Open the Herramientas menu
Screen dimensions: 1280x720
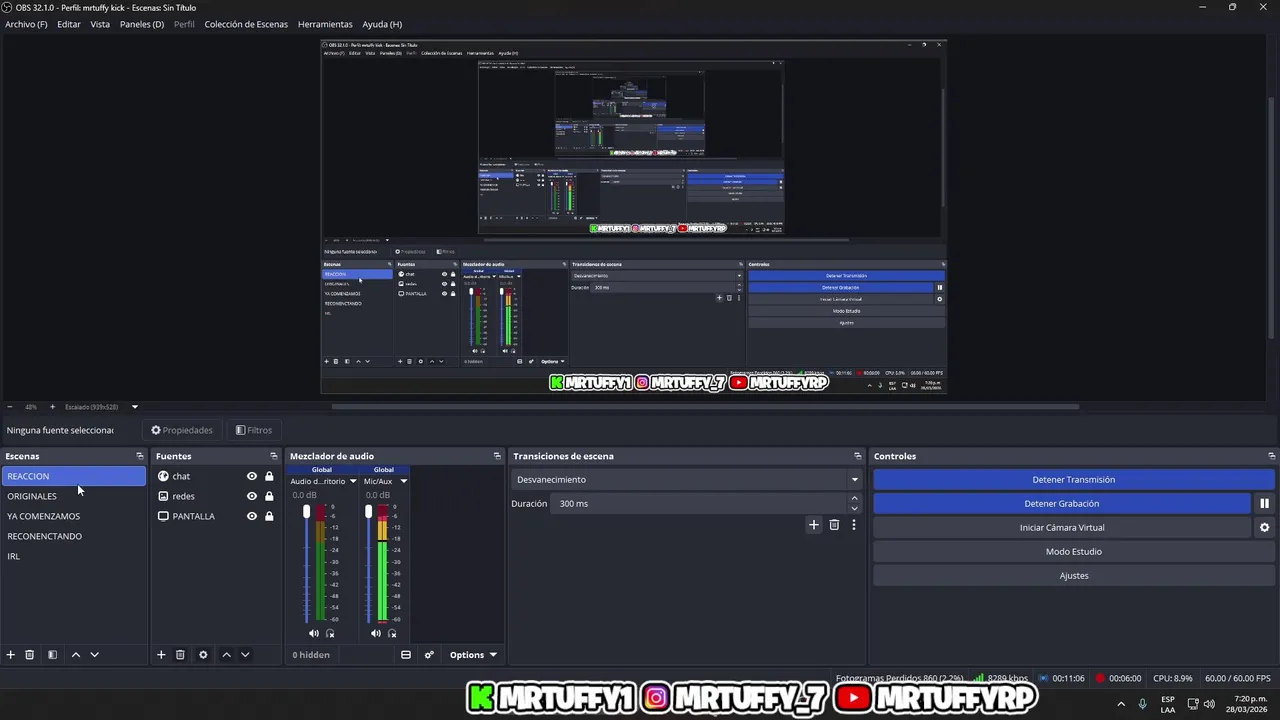325,24
